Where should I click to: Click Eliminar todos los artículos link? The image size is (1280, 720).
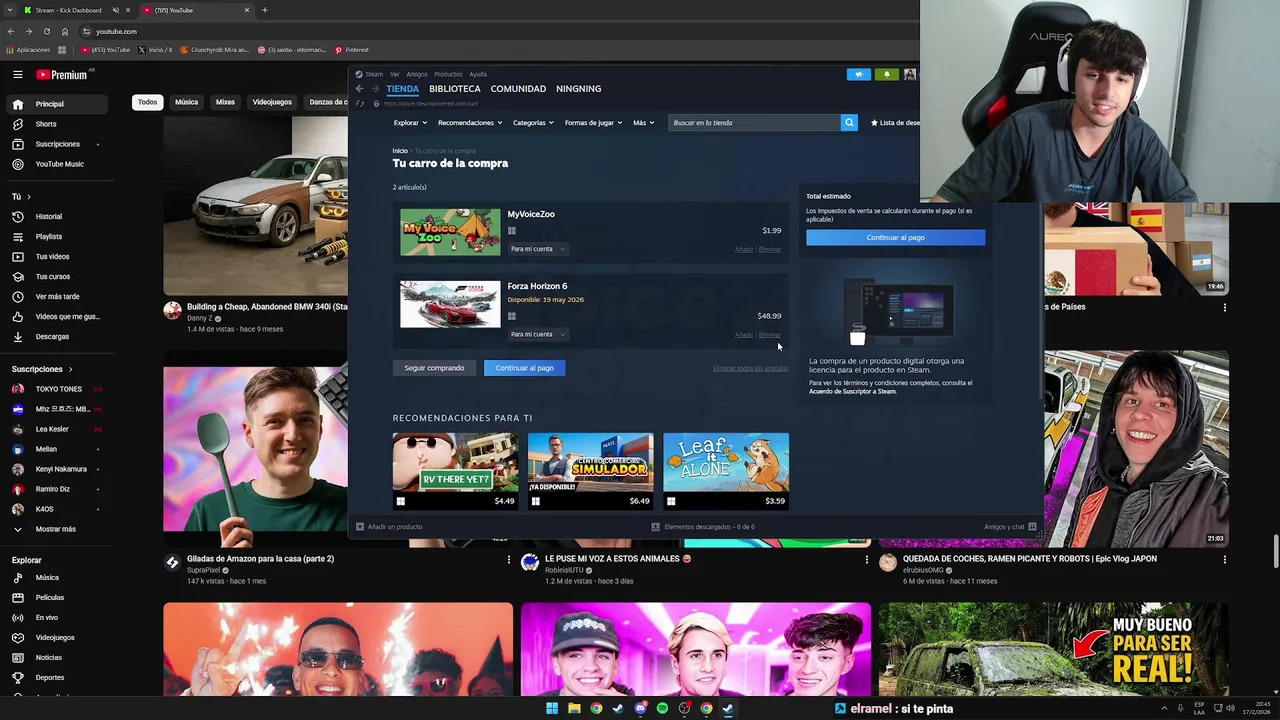point(751,368)
